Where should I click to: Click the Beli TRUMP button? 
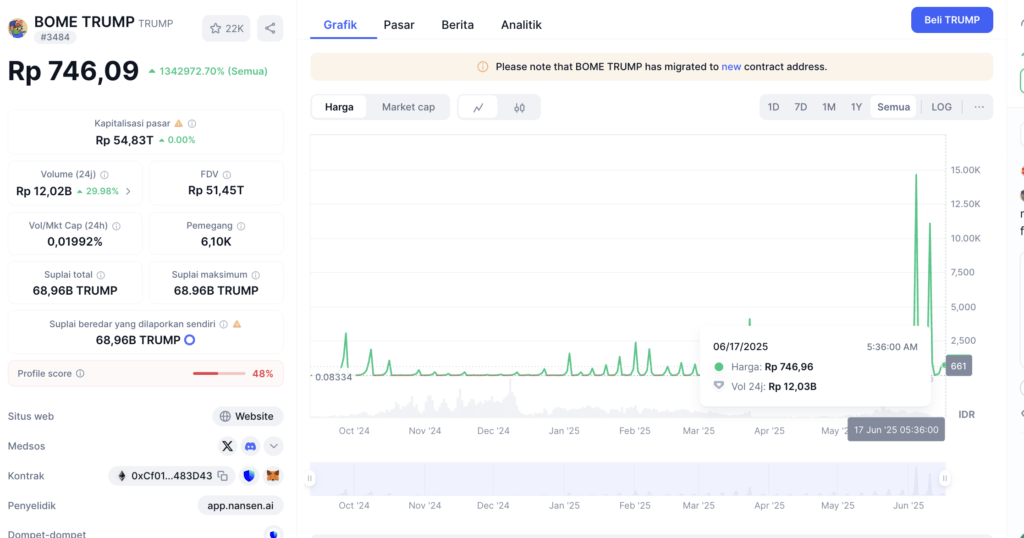(x=952, y=20)
